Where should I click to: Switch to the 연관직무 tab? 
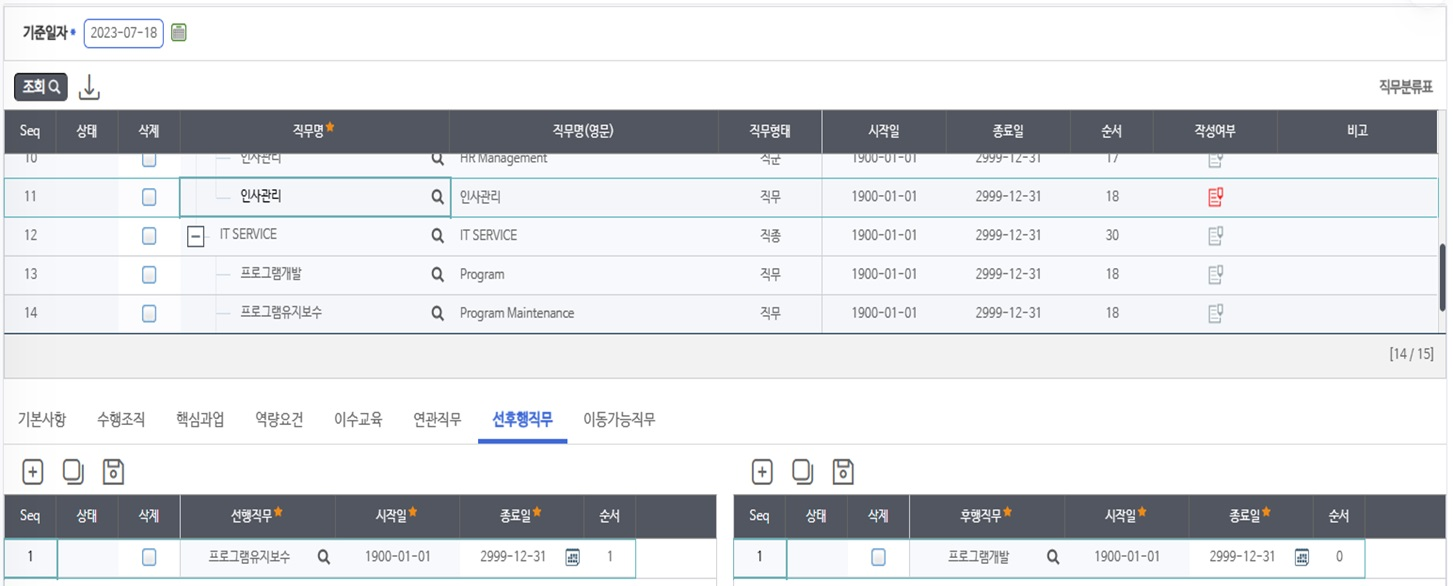[437, 420]
